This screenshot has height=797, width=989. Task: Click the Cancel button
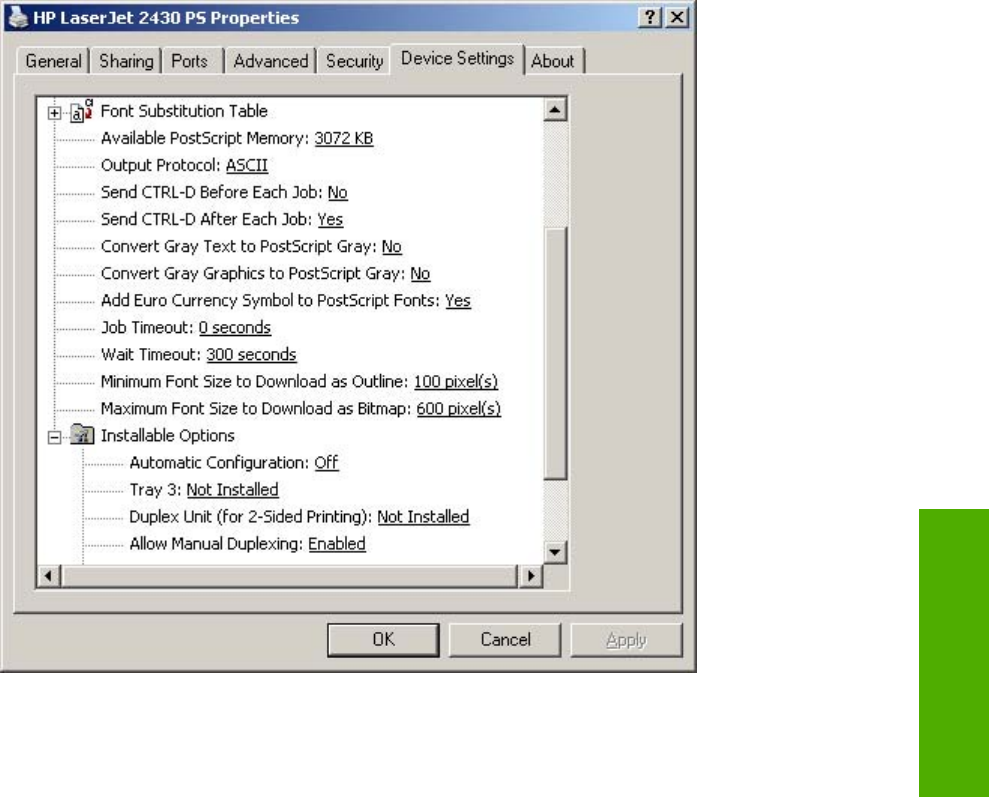click(x=505, y=640)
